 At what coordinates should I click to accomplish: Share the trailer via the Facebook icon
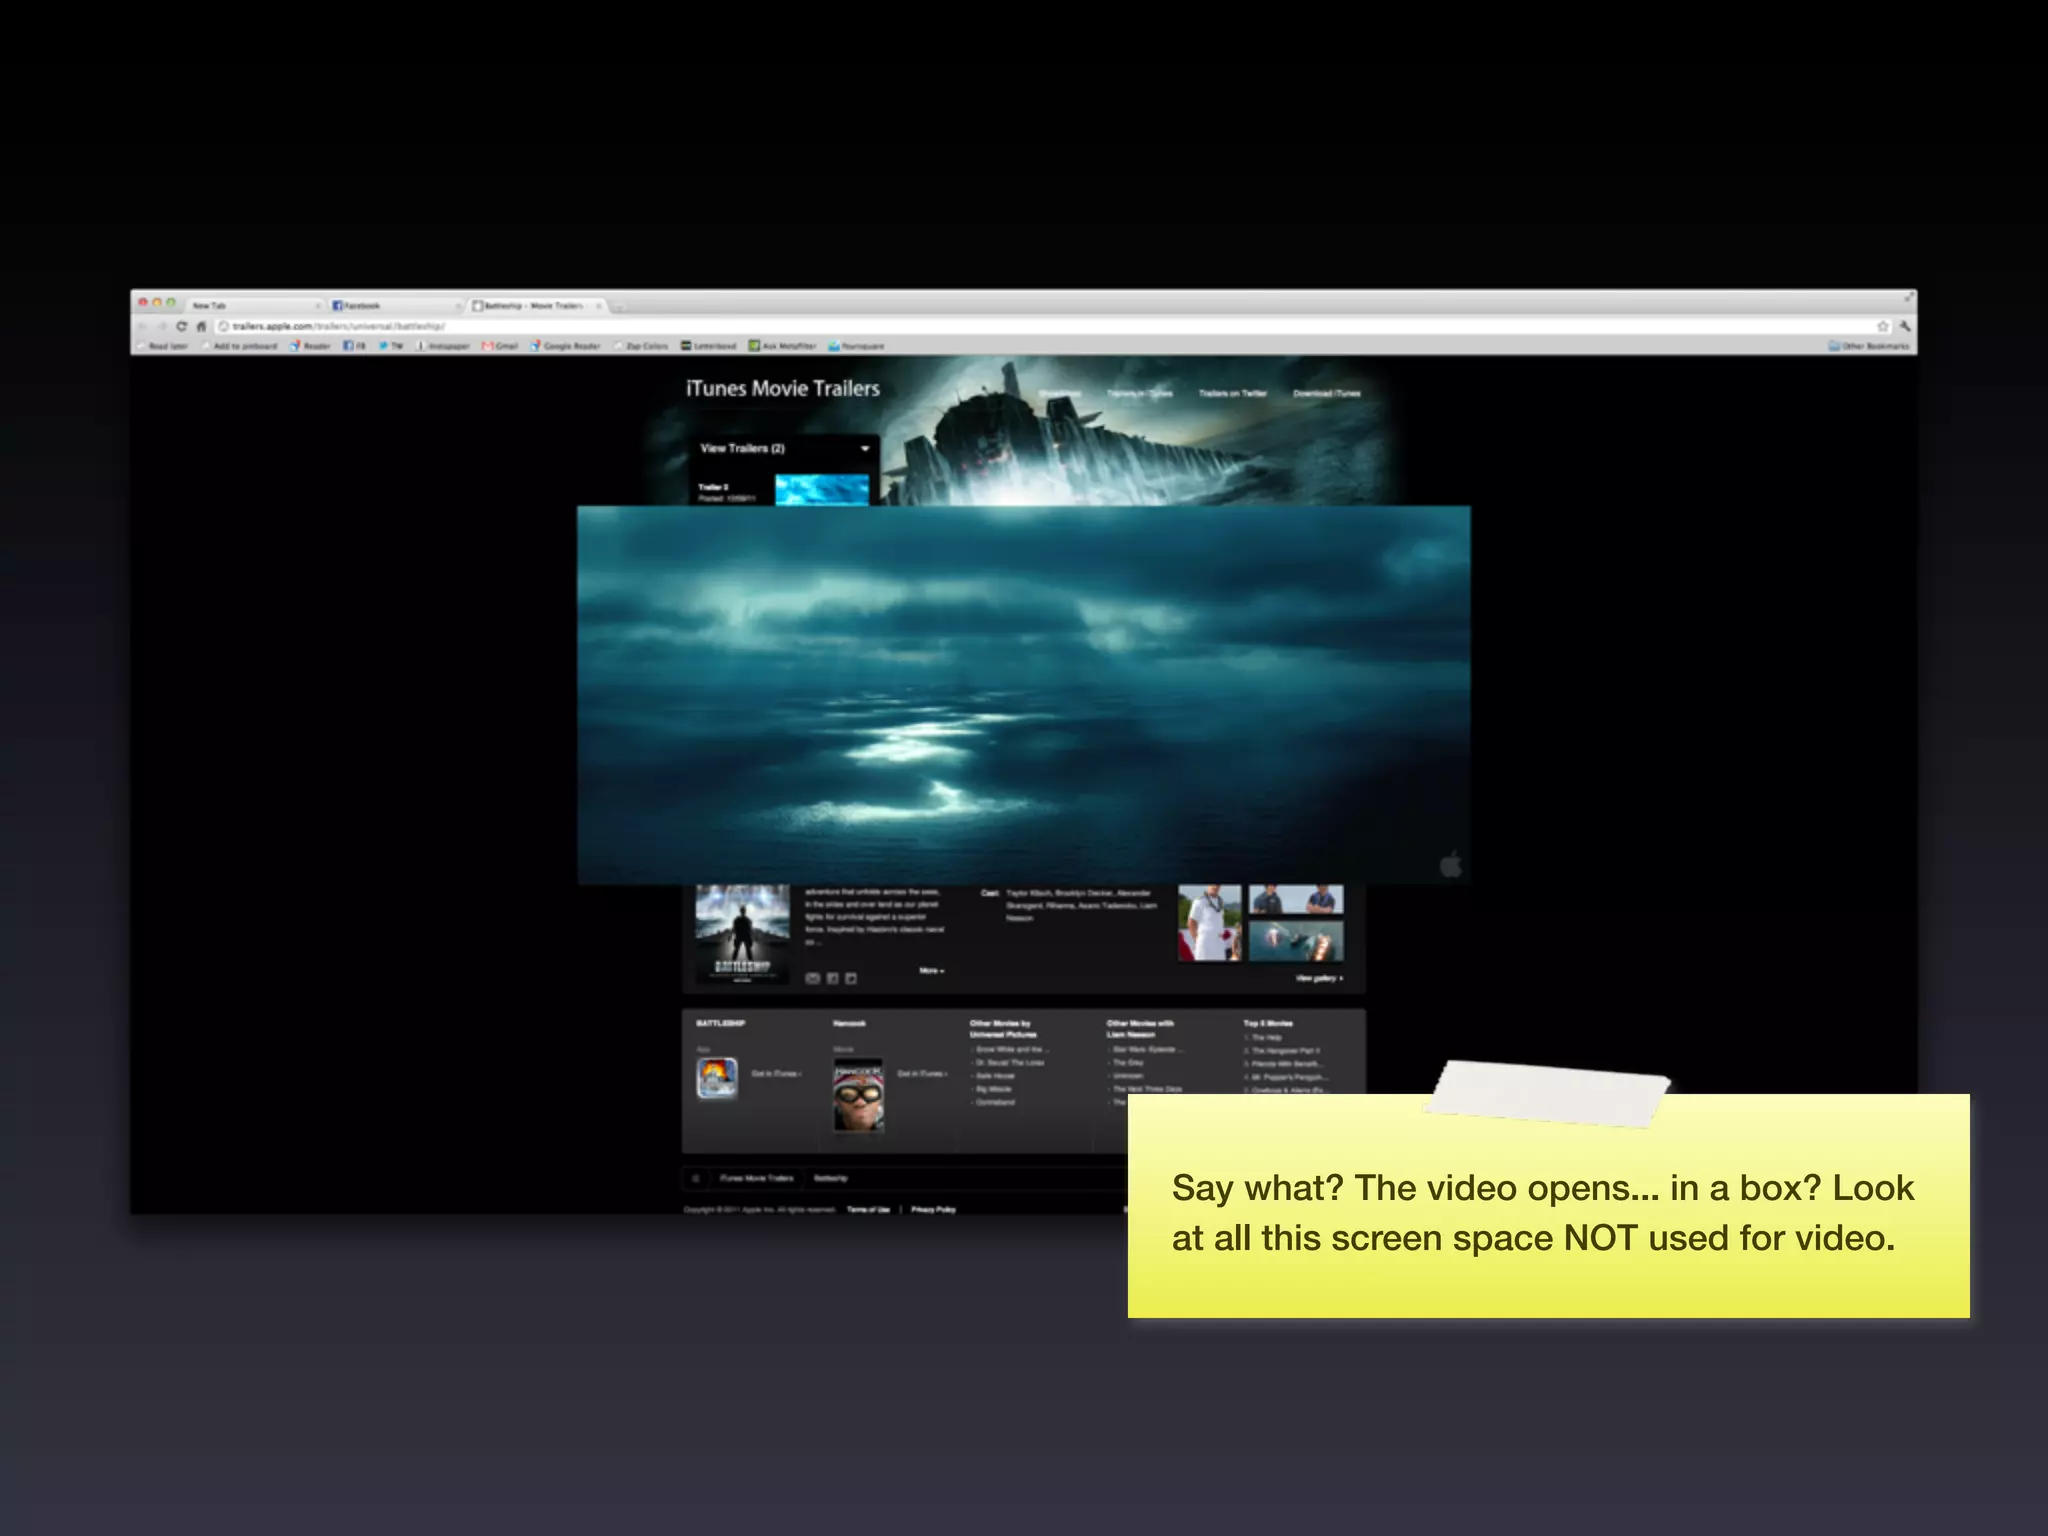832,978
